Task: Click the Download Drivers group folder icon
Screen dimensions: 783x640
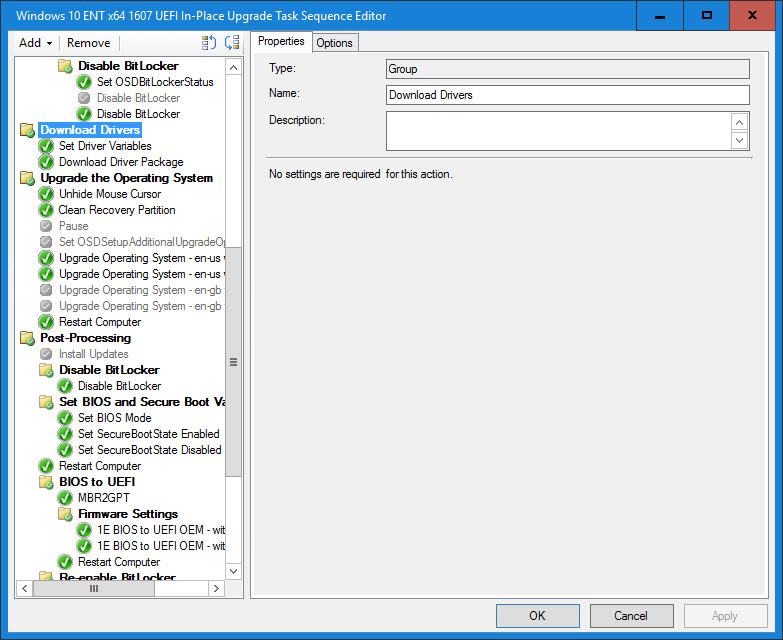Action: [x=27, y=130]
